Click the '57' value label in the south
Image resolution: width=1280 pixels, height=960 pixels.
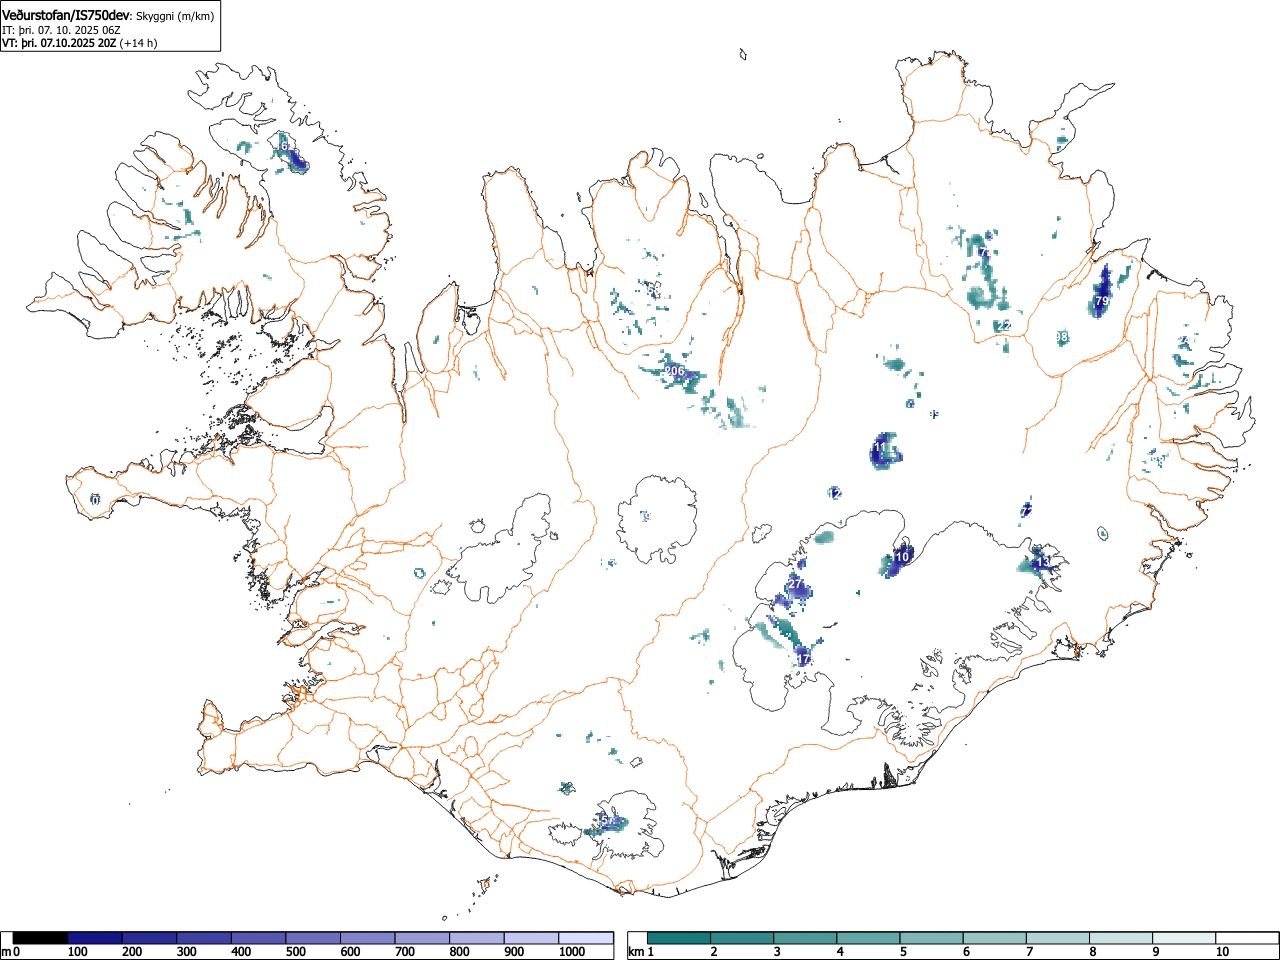click(x=609, y=821)
